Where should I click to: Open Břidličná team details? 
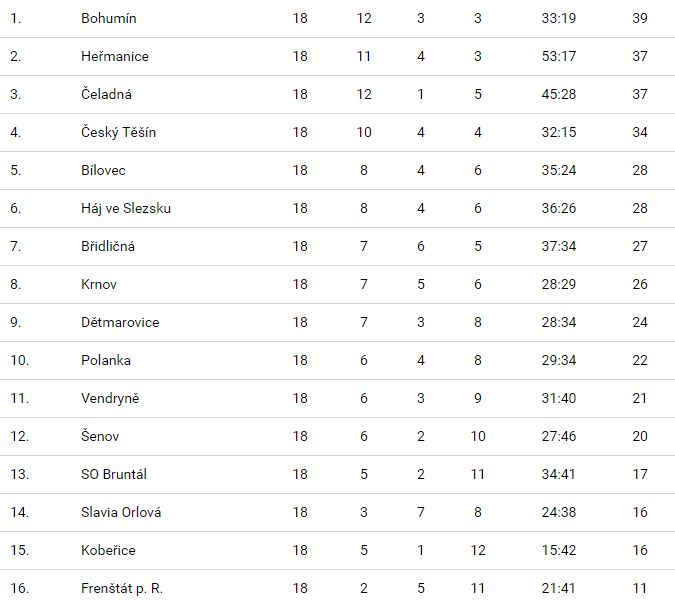[108, 246]
